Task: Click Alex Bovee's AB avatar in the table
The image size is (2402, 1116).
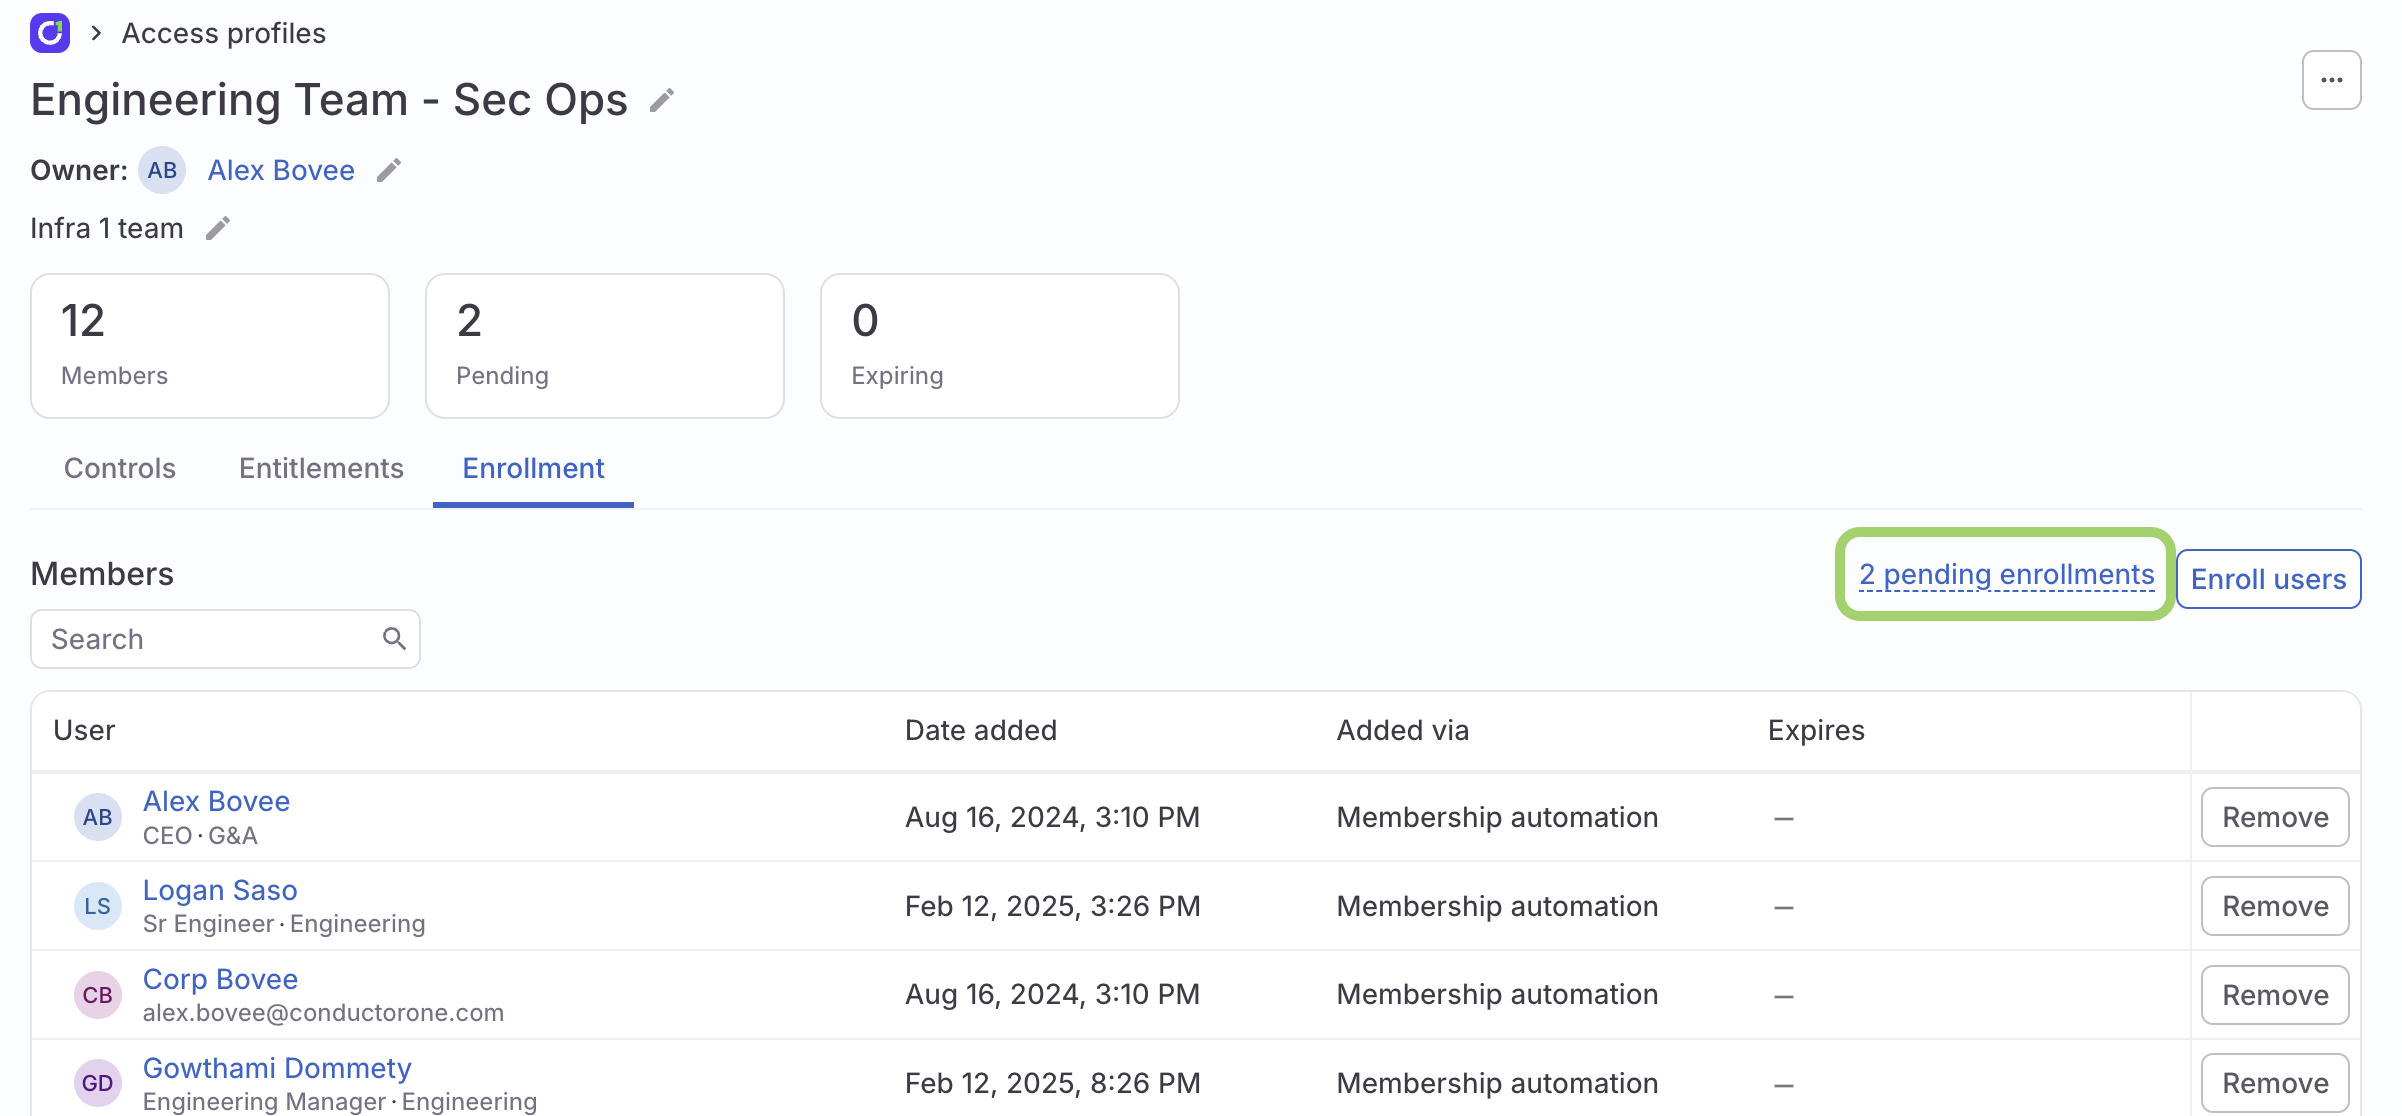Action: click(97, 817)
